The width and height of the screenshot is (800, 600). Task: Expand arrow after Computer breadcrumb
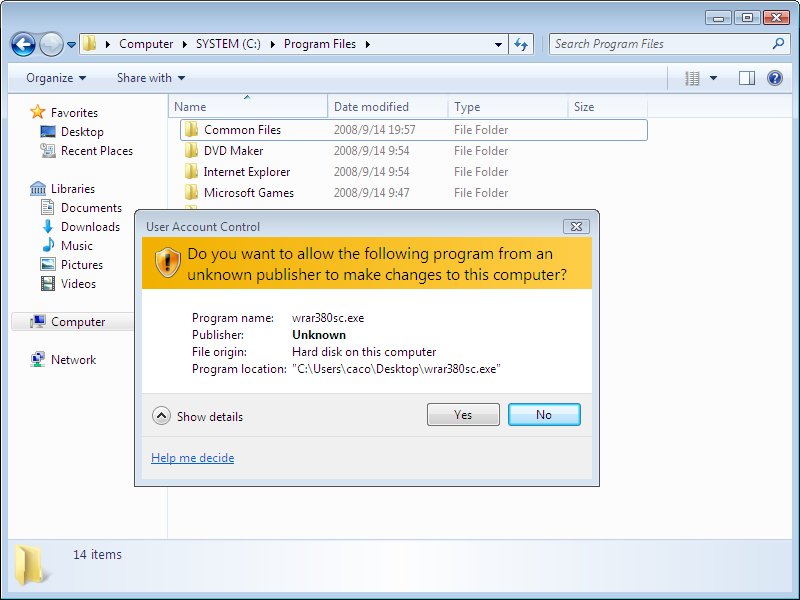coord(185,44)
